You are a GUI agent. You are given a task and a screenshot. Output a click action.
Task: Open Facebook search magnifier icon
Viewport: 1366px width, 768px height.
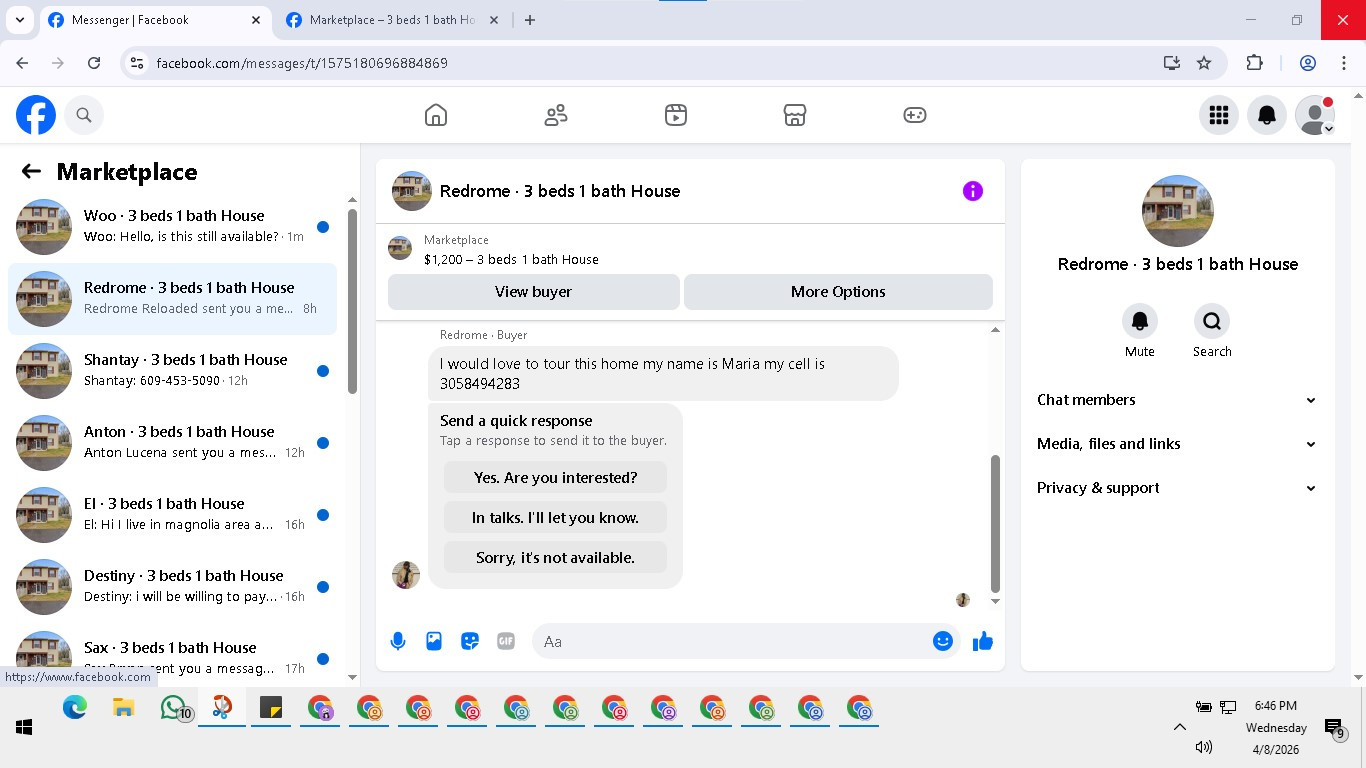(84, 115)
